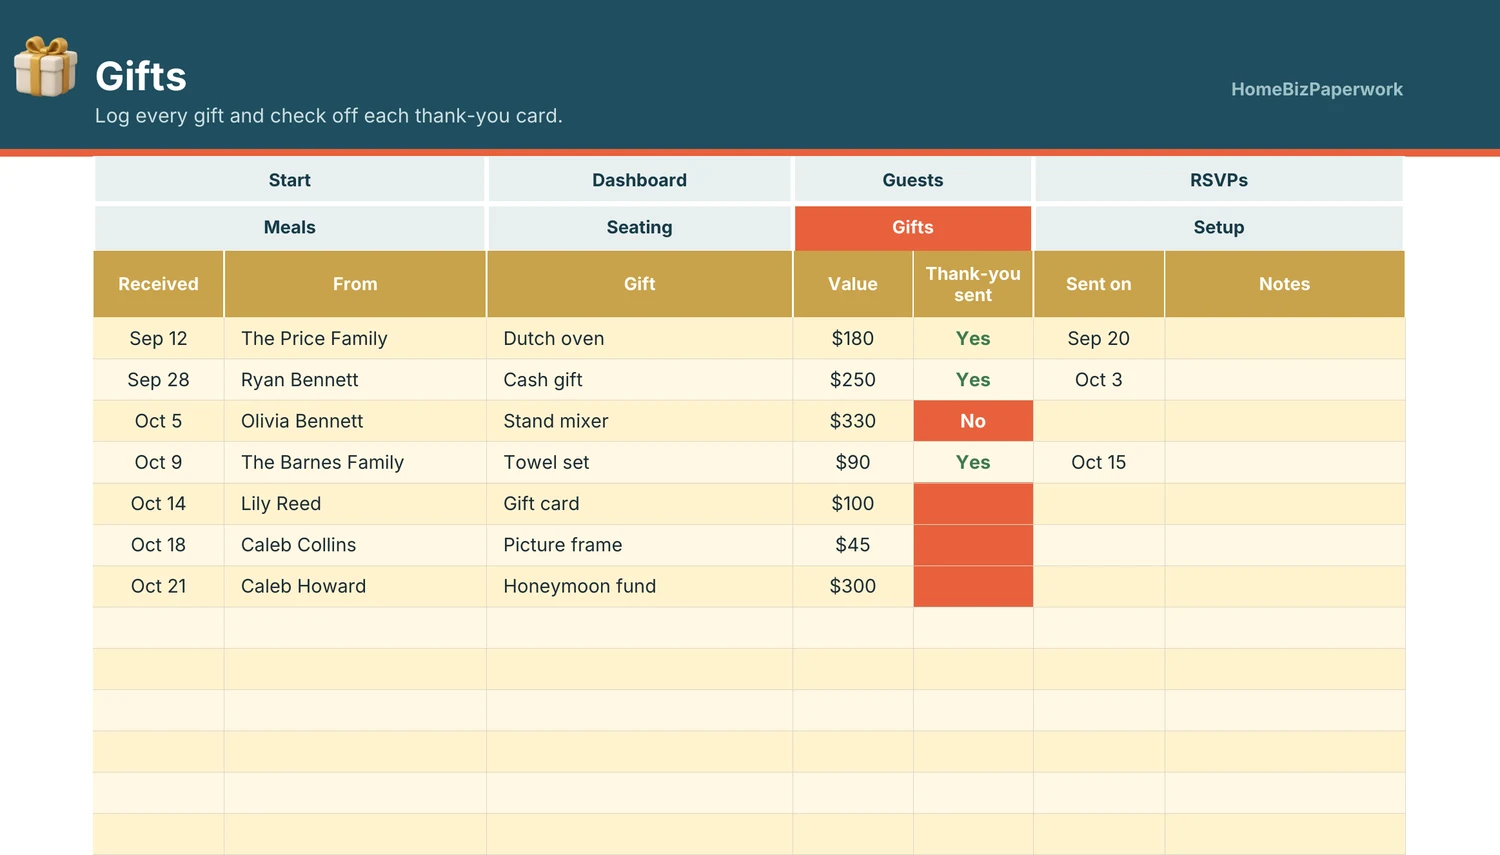This screenshot has height=855, width=1500.
Task: Click the HomeBizPaperwork brand link
Action: pyautogui.click(x=1316, y=89)
